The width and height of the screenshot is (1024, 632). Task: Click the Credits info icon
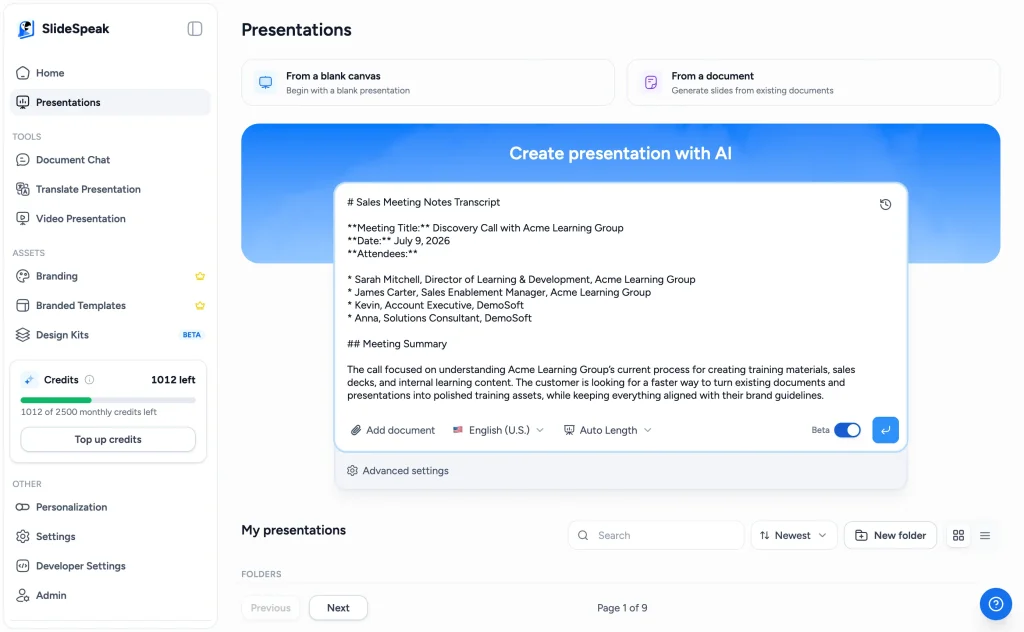pyautogui.click(x=89, y=379)
